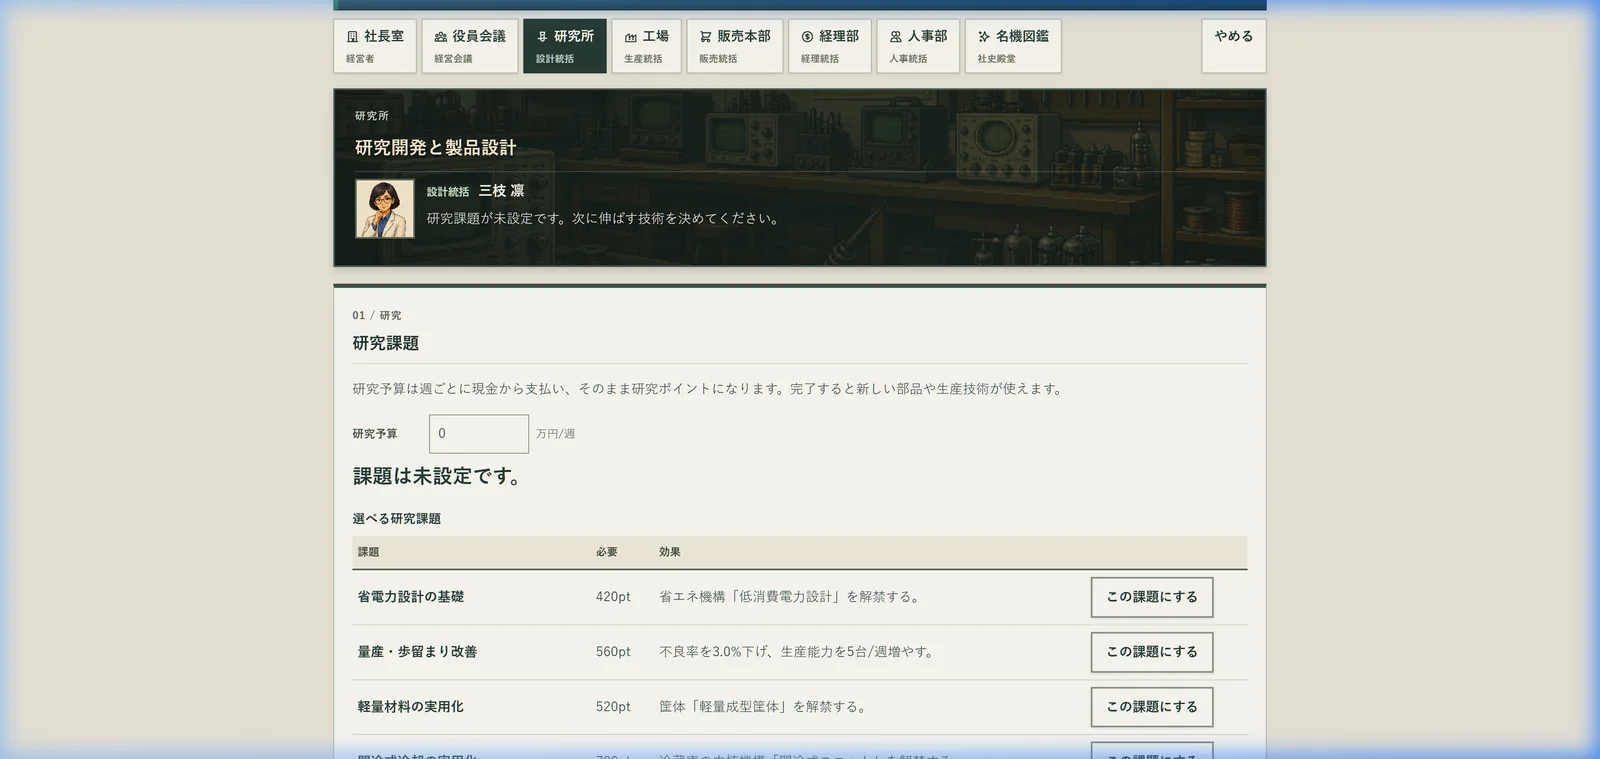Open the 人事部 tab
Screen dimensions: 1600x759
[918, 46]
